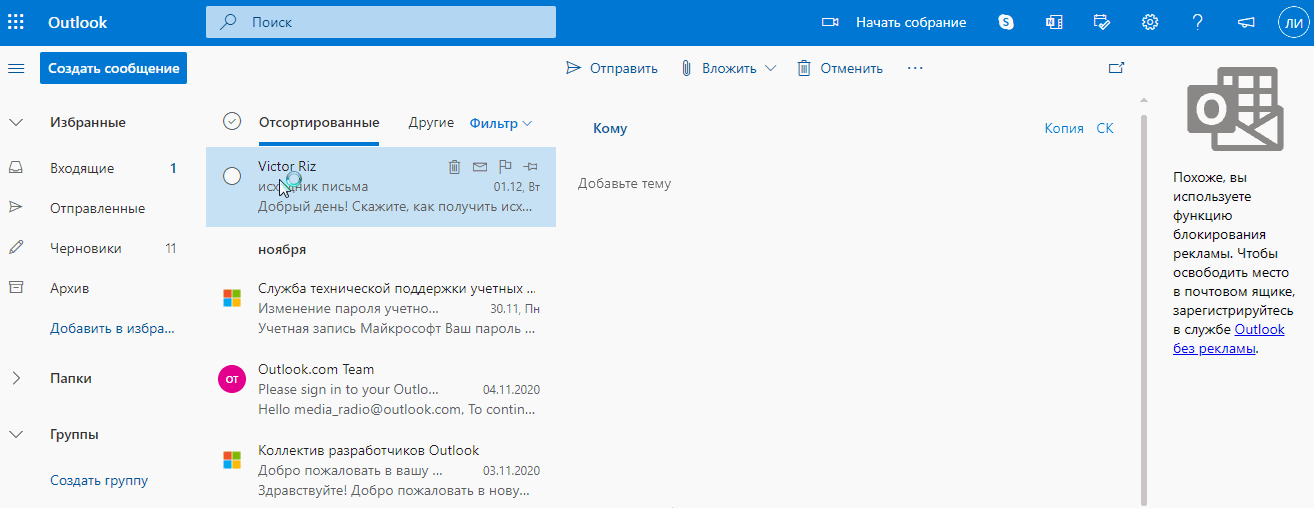Open Skype from header
This screenshot has height=508, width=1314.
(1006, 22)
